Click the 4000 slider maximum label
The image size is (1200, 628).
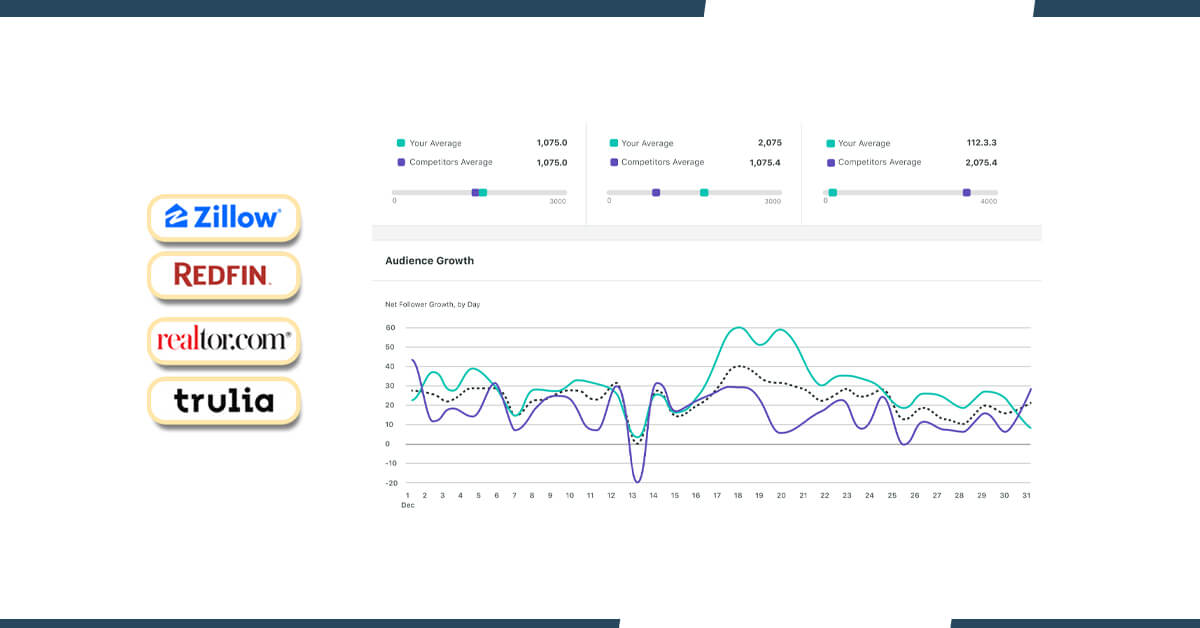point(989,202)
